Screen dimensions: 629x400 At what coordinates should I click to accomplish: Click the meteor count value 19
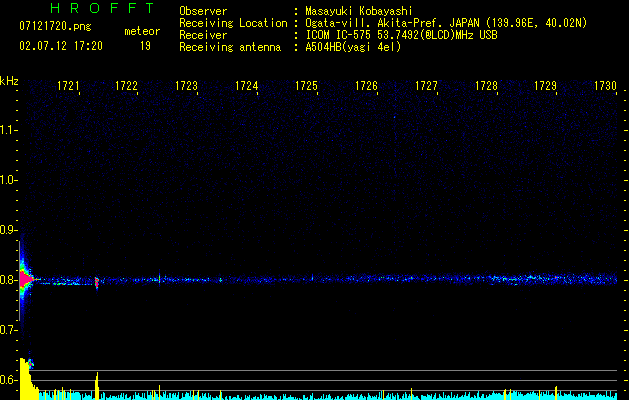coord(145,46)
